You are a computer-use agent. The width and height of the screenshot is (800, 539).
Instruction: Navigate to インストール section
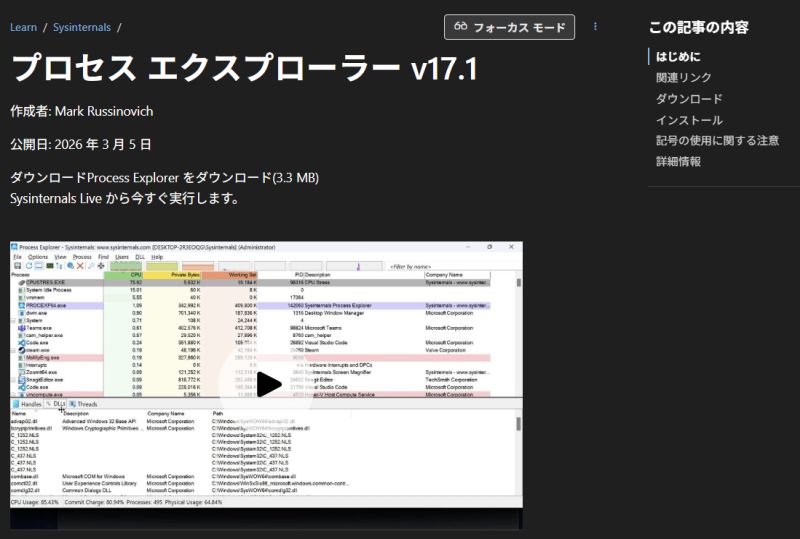pos(689,120)
